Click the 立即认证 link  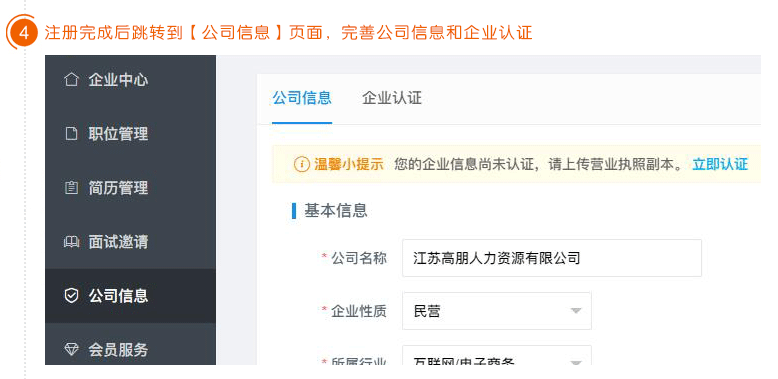coord(720,164)
